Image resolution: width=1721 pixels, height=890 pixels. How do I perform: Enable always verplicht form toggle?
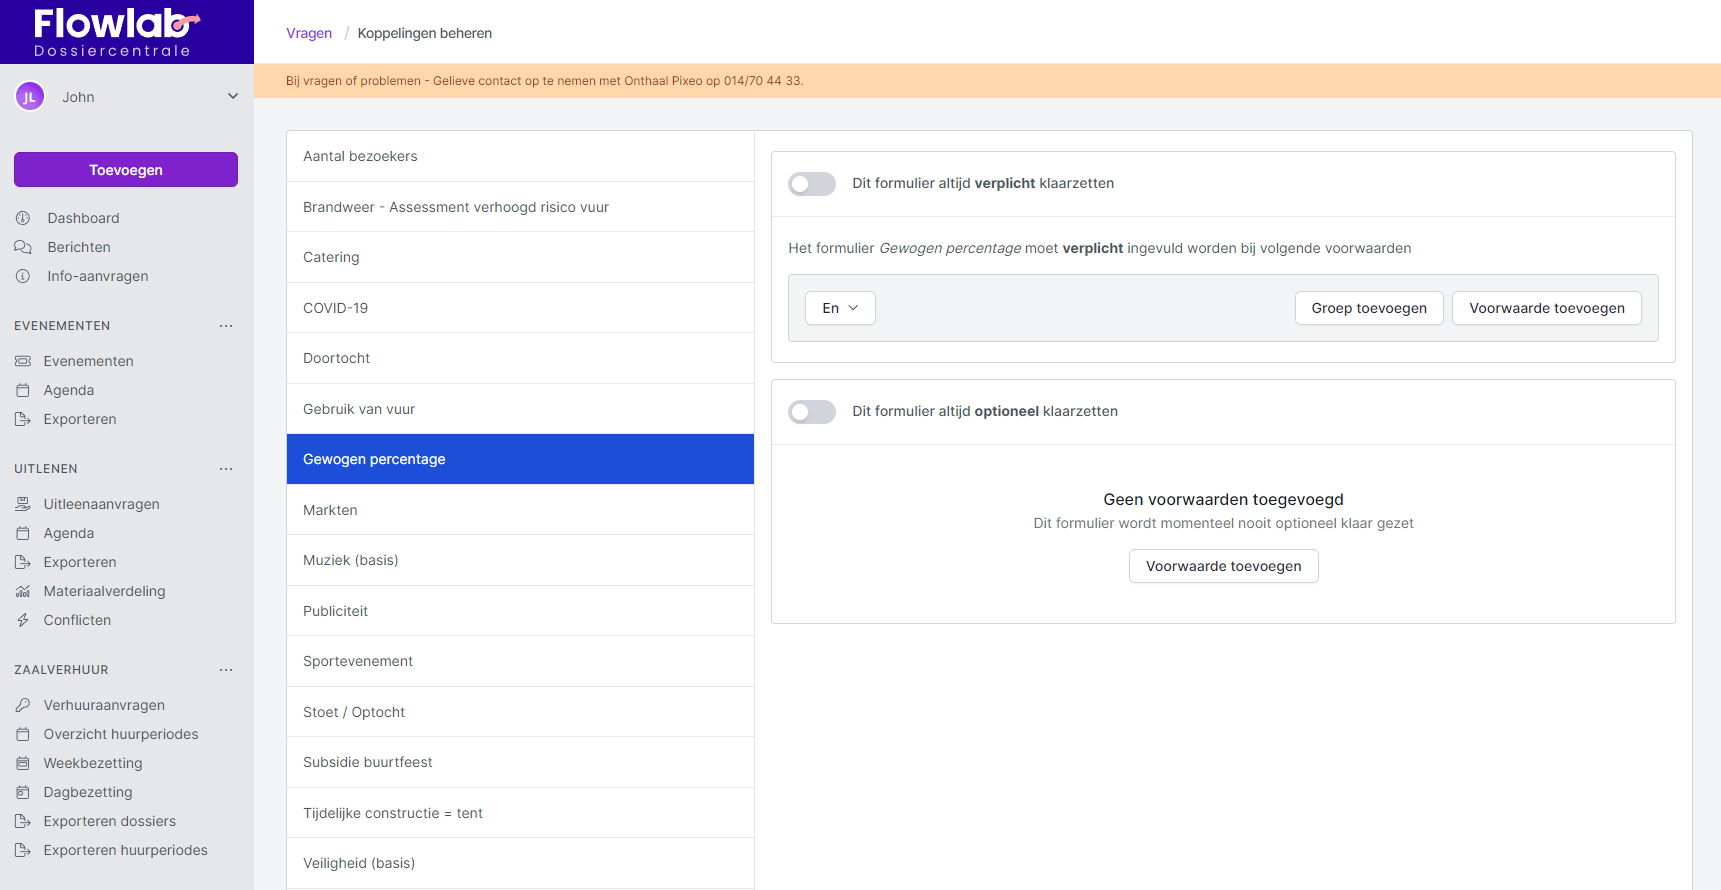coord(811,184)
